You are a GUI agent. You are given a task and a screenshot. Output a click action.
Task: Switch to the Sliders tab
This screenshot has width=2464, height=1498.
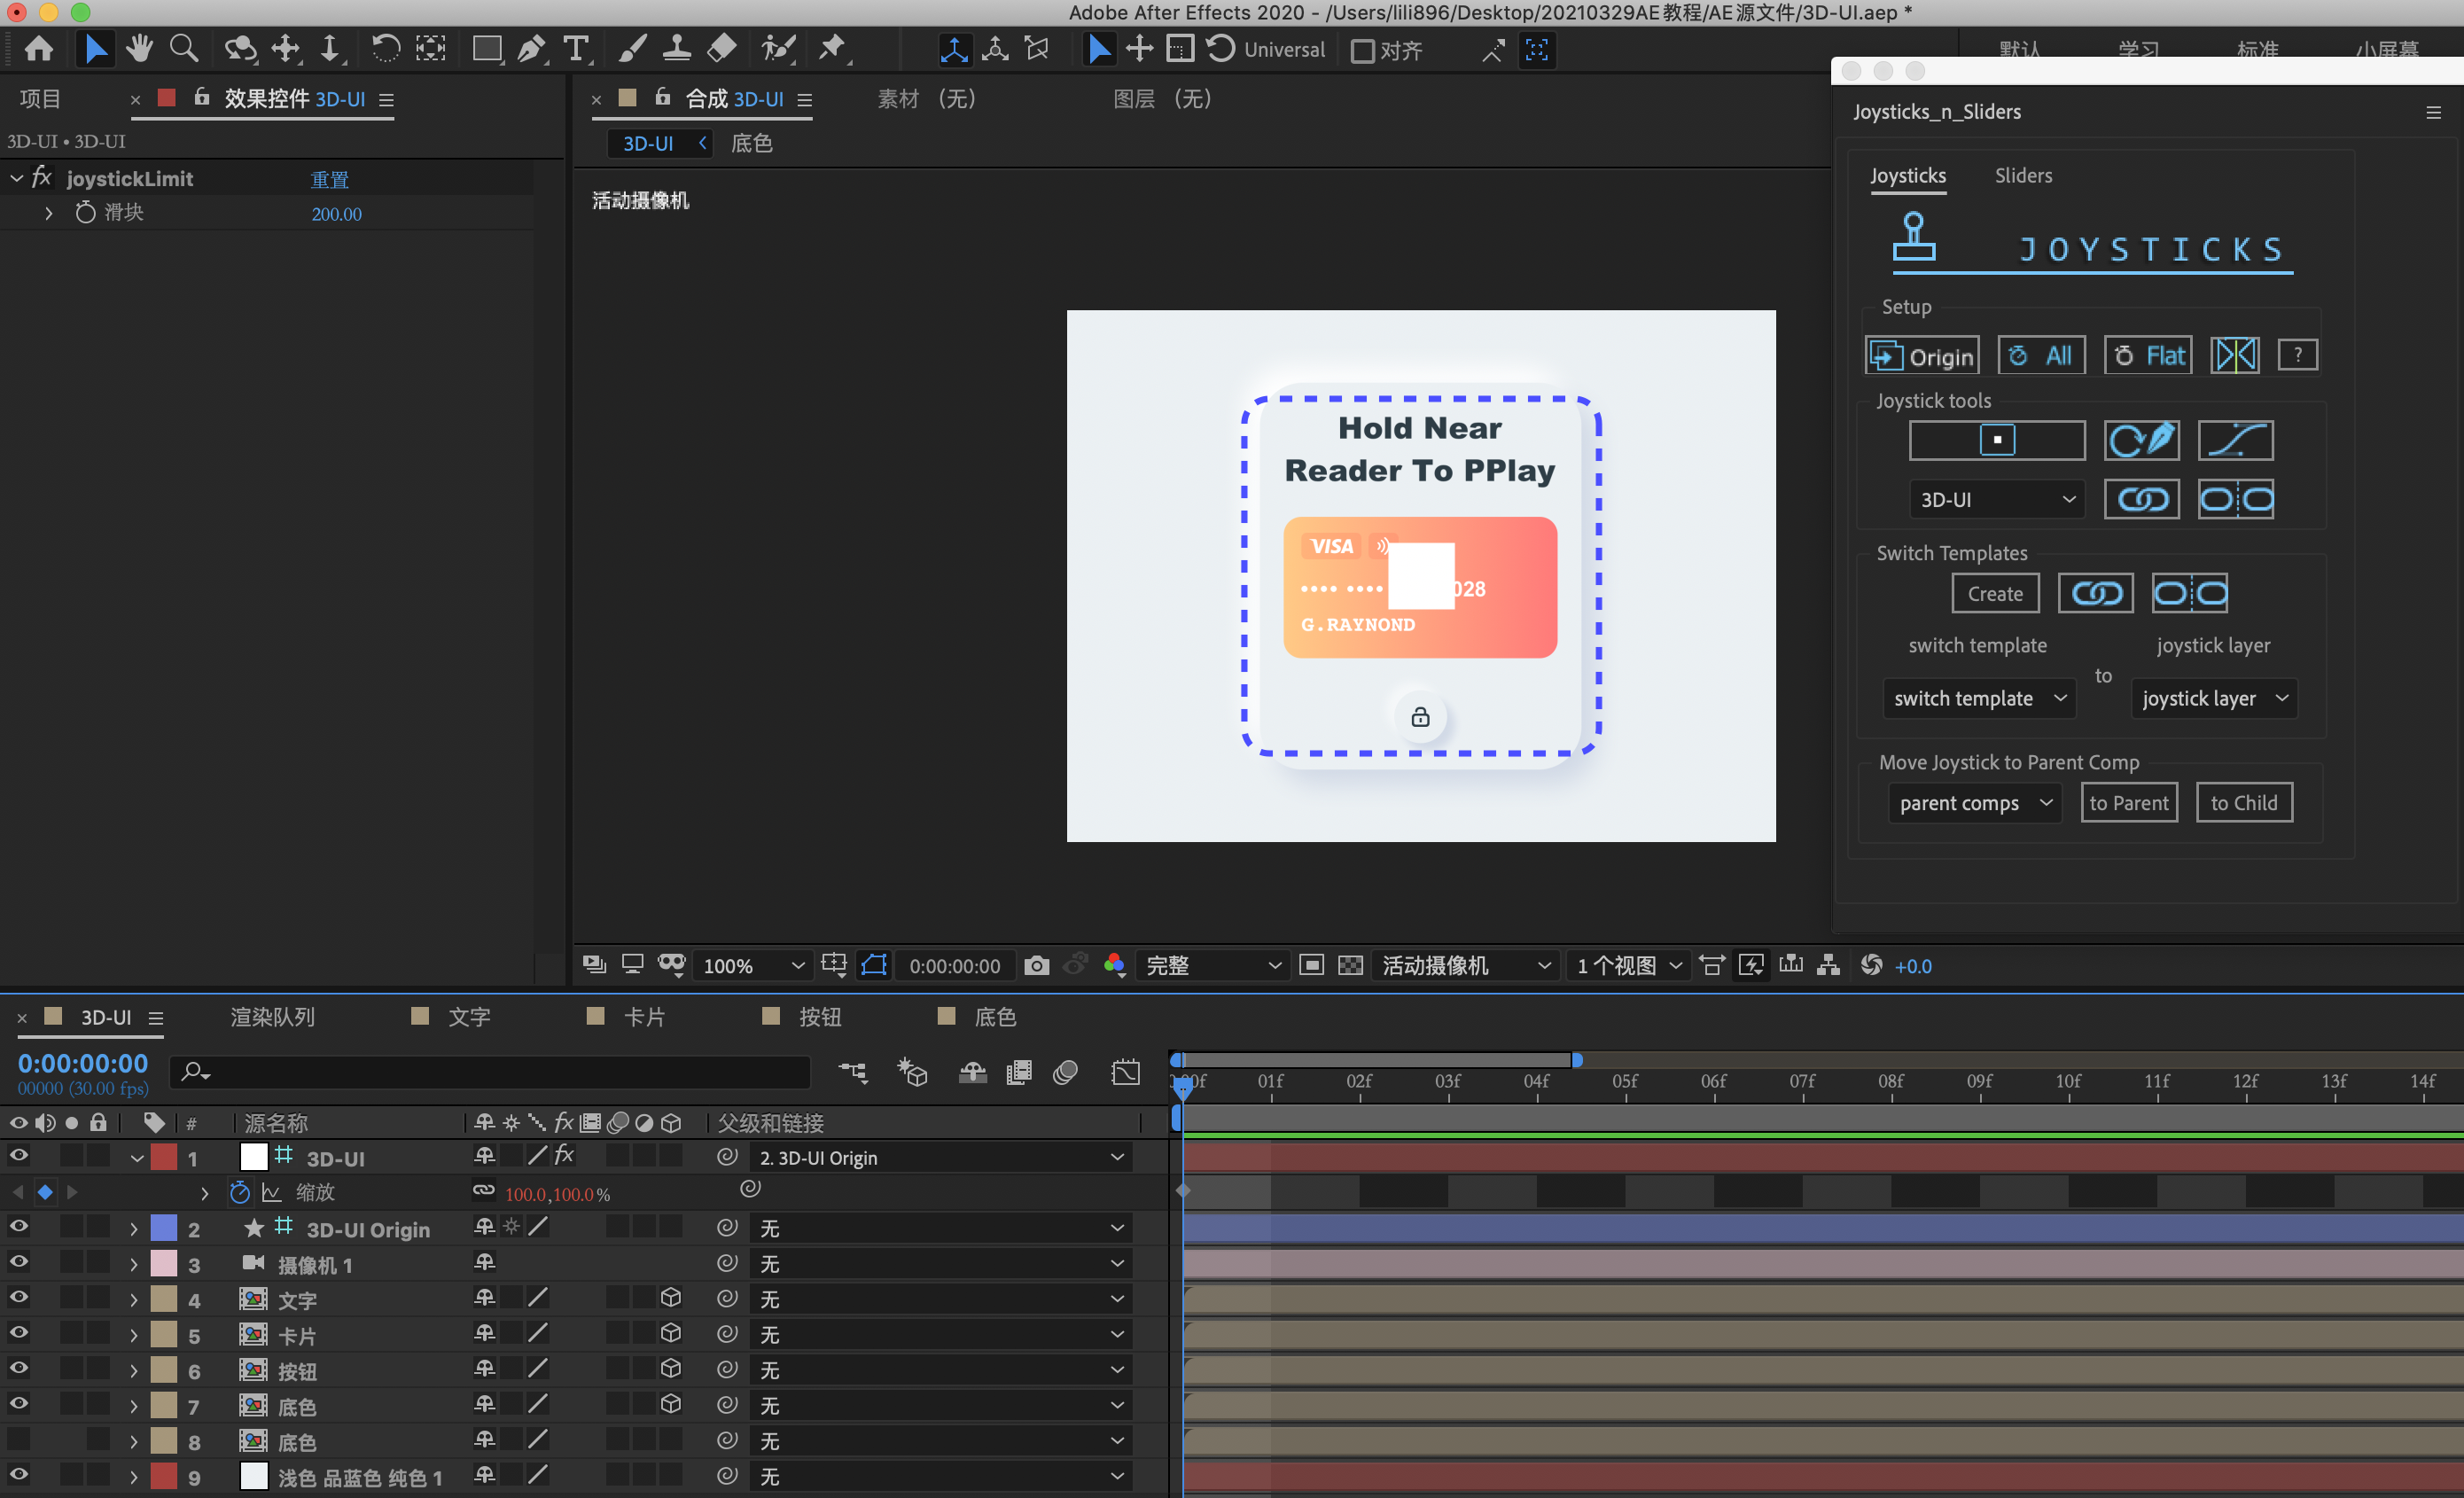point(2023,175)
